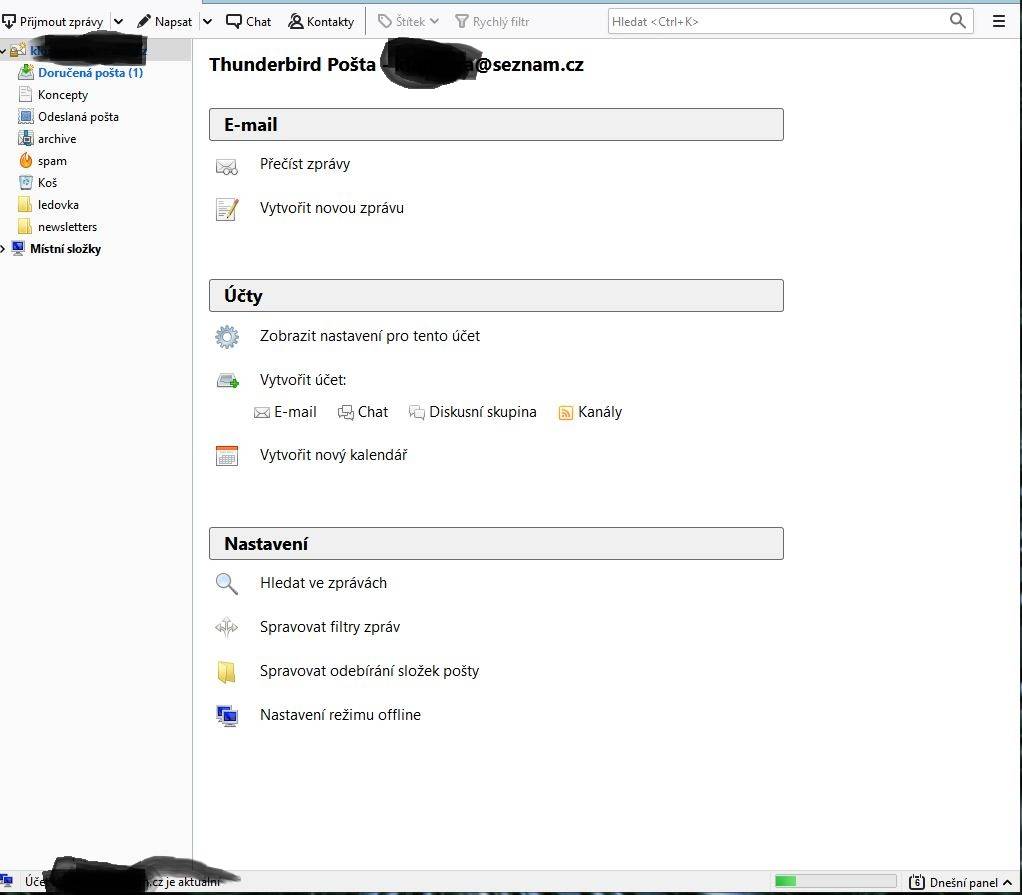Screen dimensions: 1022x895
Task: Select the newsletters folder
Action: tap(67, 227)
